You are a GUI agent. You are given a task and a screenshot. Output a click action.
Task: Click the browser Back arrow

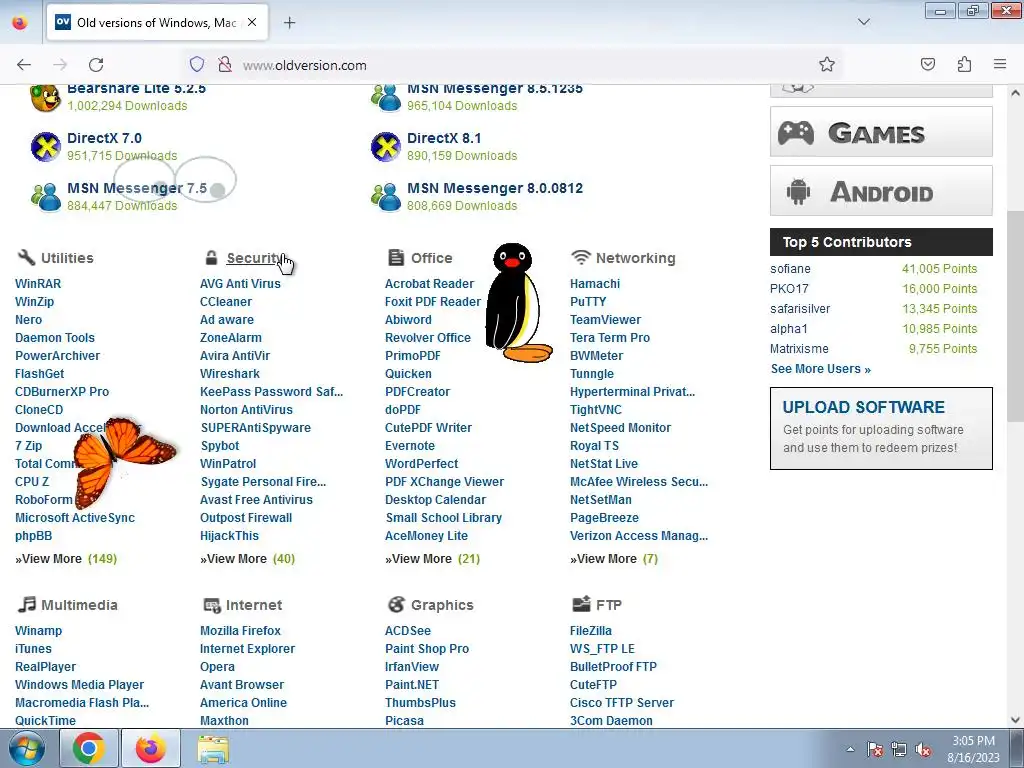point(24,65)
